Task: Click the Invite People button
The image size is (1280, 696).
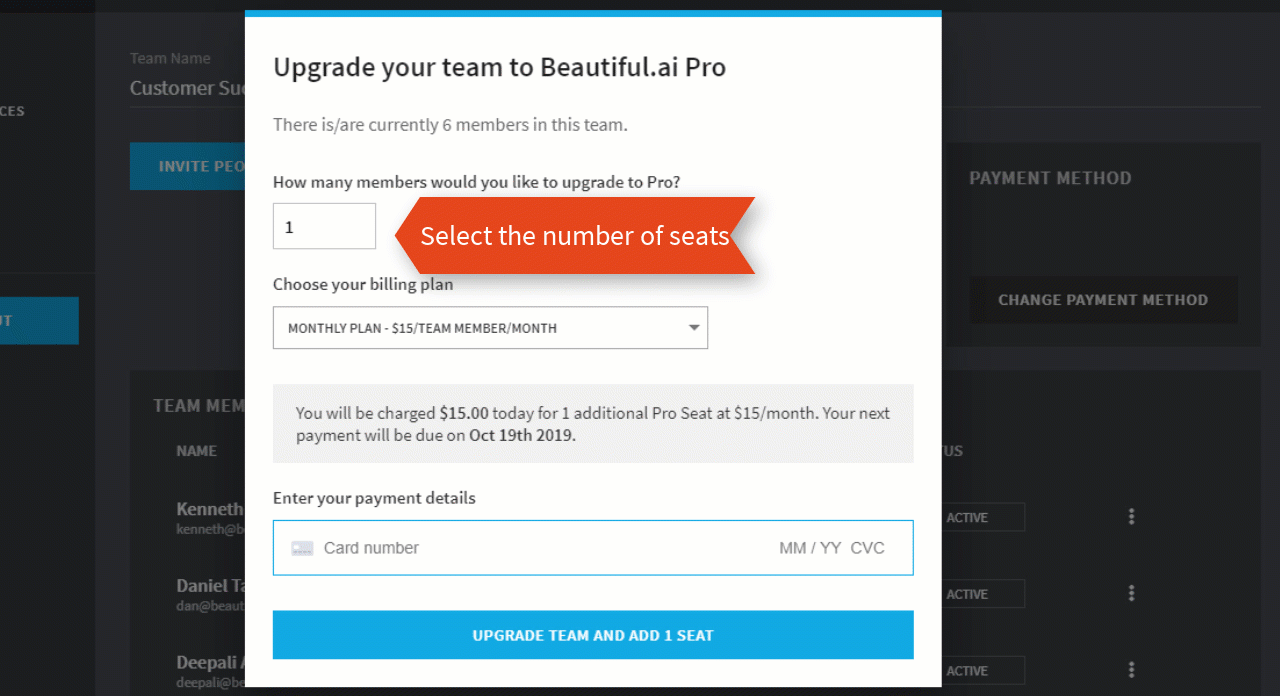Action: [188, 166]
